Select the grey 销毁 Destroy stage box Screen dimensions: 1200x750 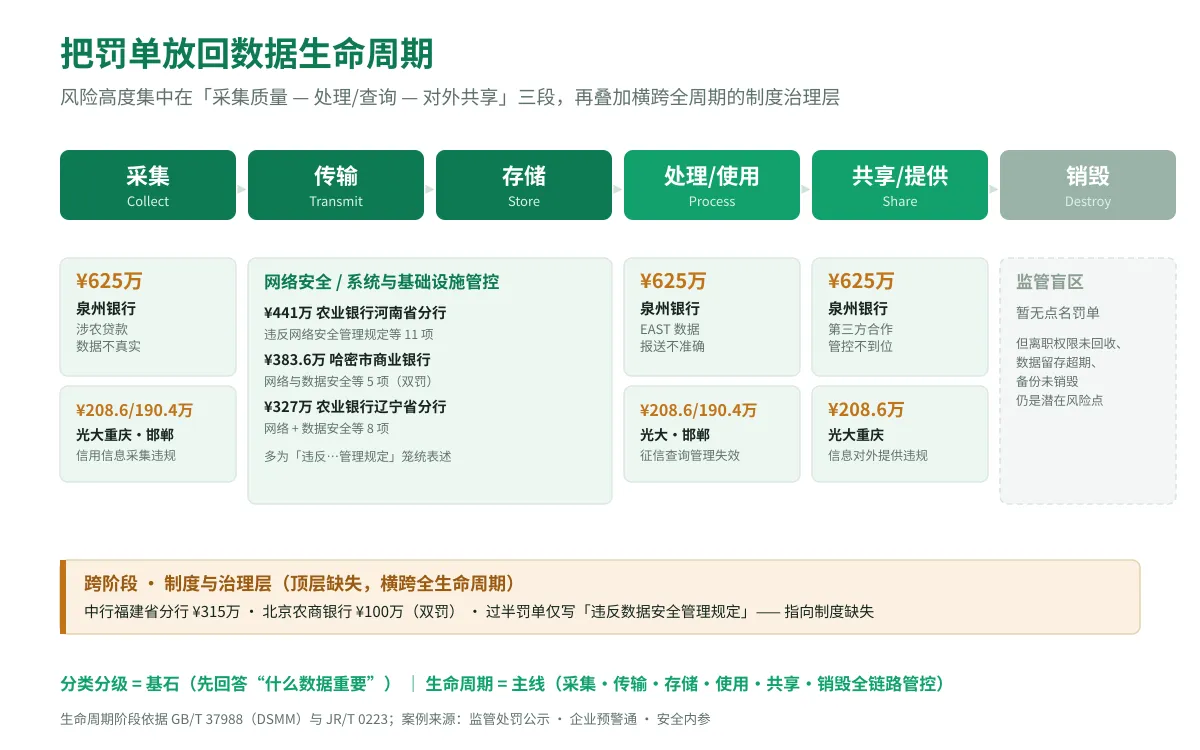[1088, 185]
